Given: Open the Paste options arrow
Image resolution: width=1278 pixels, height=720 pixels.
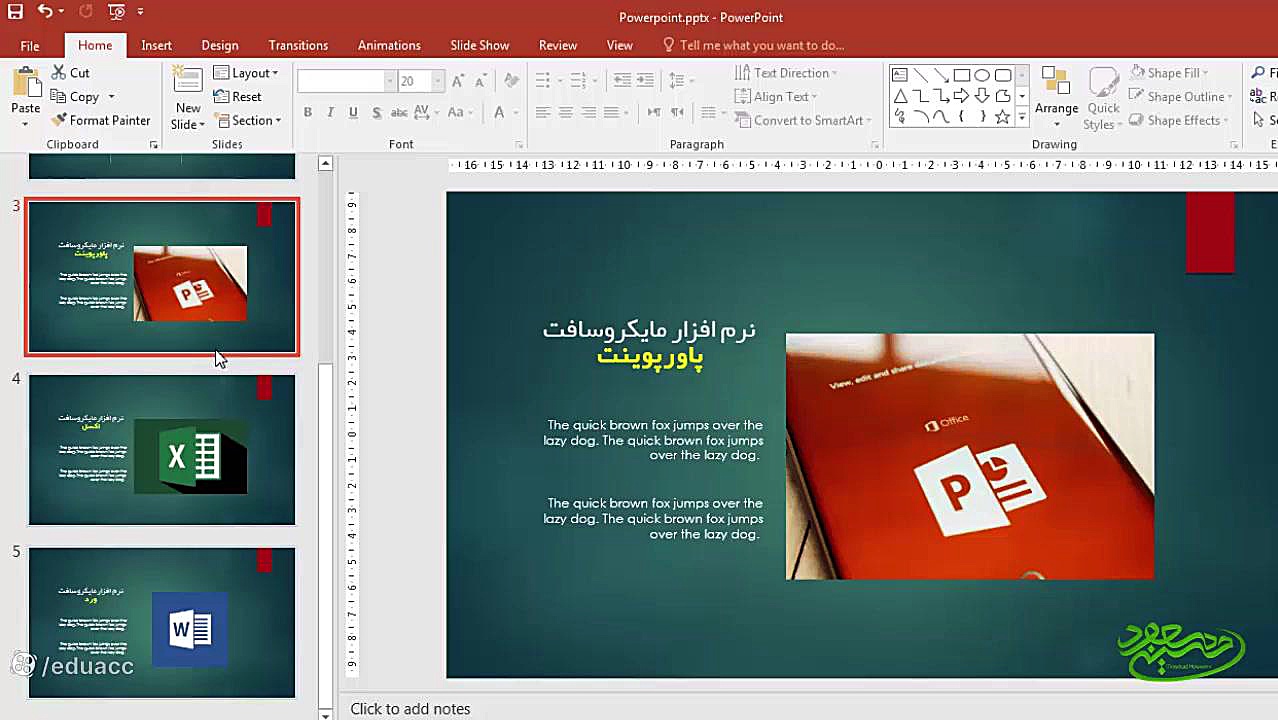Looking at the screenshot, I should click(x=25, y=124).
